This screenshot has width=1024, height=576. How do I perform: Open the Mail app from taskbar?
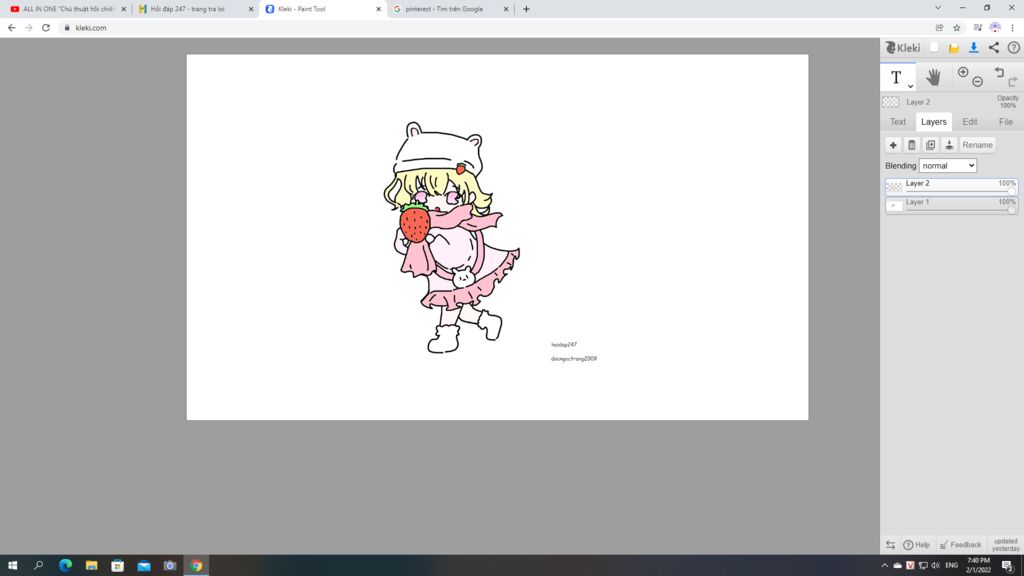(x=144, y=566)
